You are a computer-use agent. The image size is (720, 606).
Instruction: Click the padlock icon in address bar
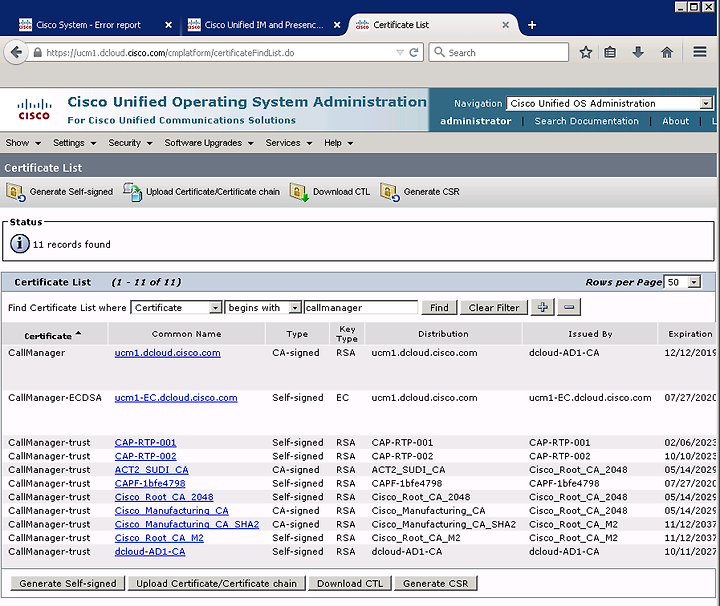38,52
